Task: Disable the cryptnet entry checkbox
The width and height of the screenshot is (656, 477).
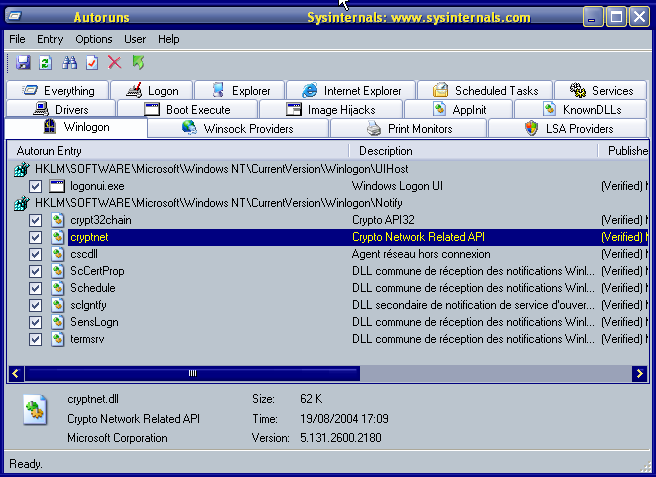Action: (36, 237)
